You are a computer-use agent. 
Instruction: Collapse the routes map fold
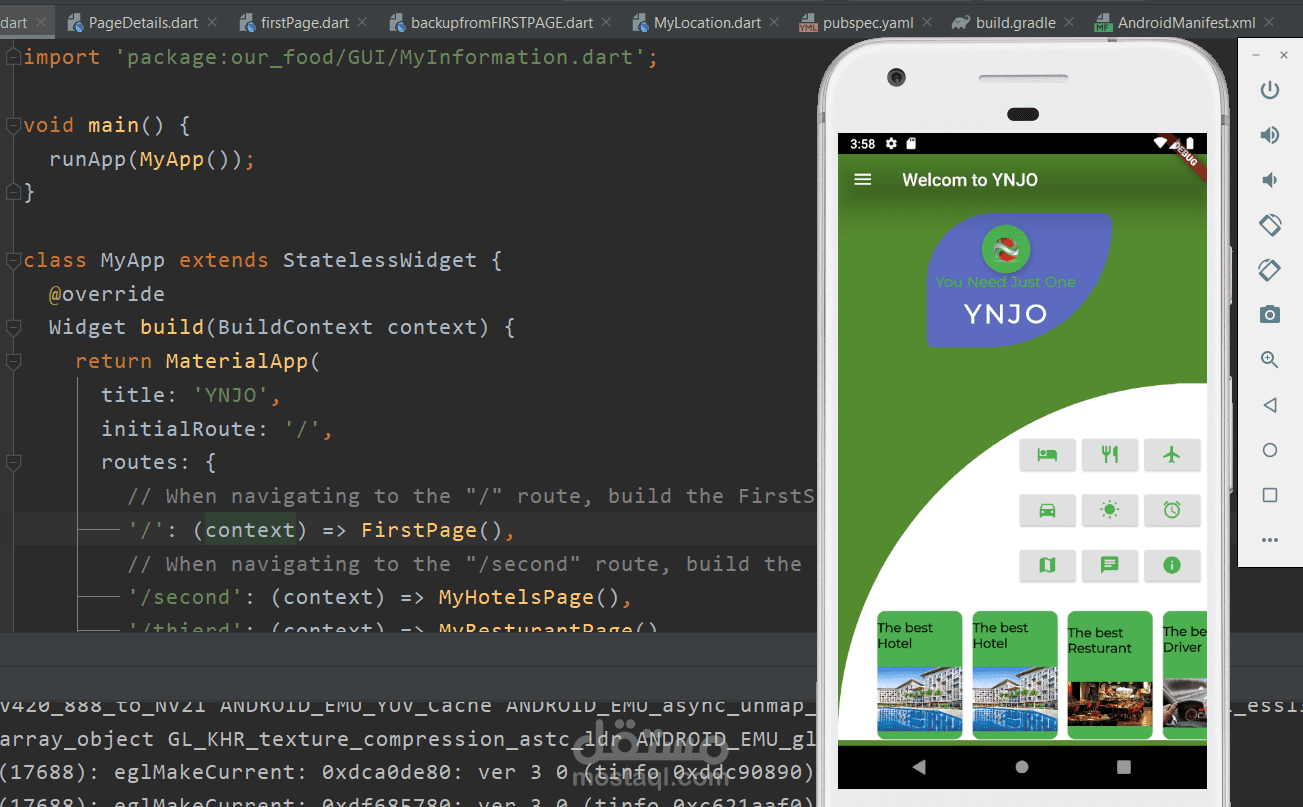tap(13, 463)
